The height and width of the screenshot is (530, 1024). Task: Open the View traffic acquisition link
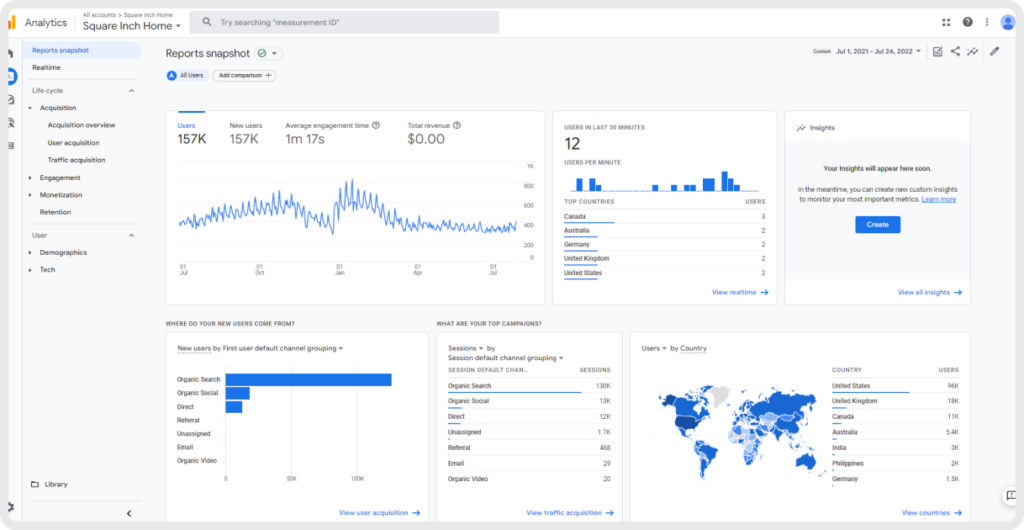tap(570, 513)
